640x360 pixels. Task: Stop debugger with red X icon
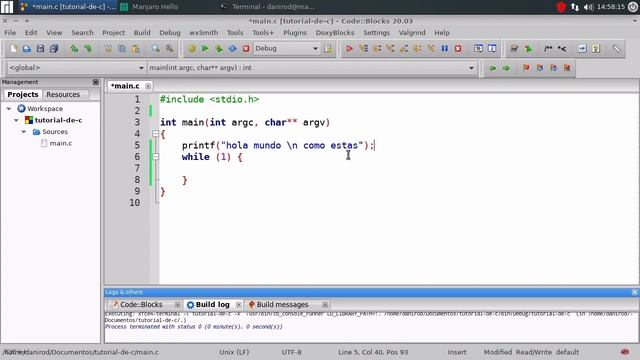458,49
